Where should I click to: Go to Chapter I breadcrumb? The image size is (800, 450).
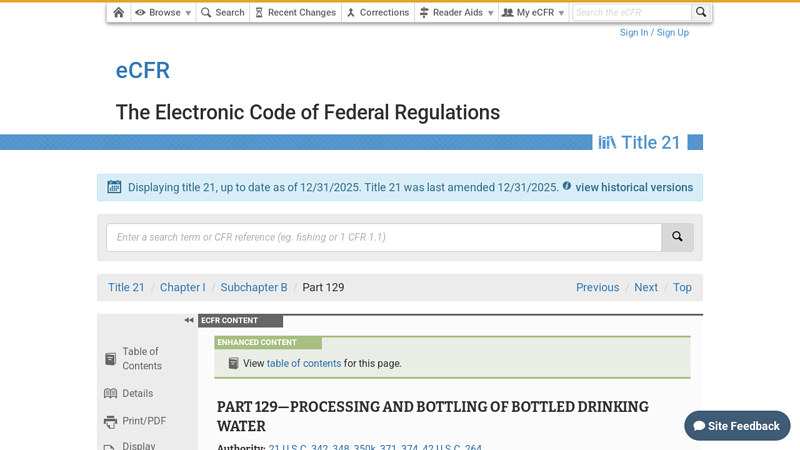183,287
